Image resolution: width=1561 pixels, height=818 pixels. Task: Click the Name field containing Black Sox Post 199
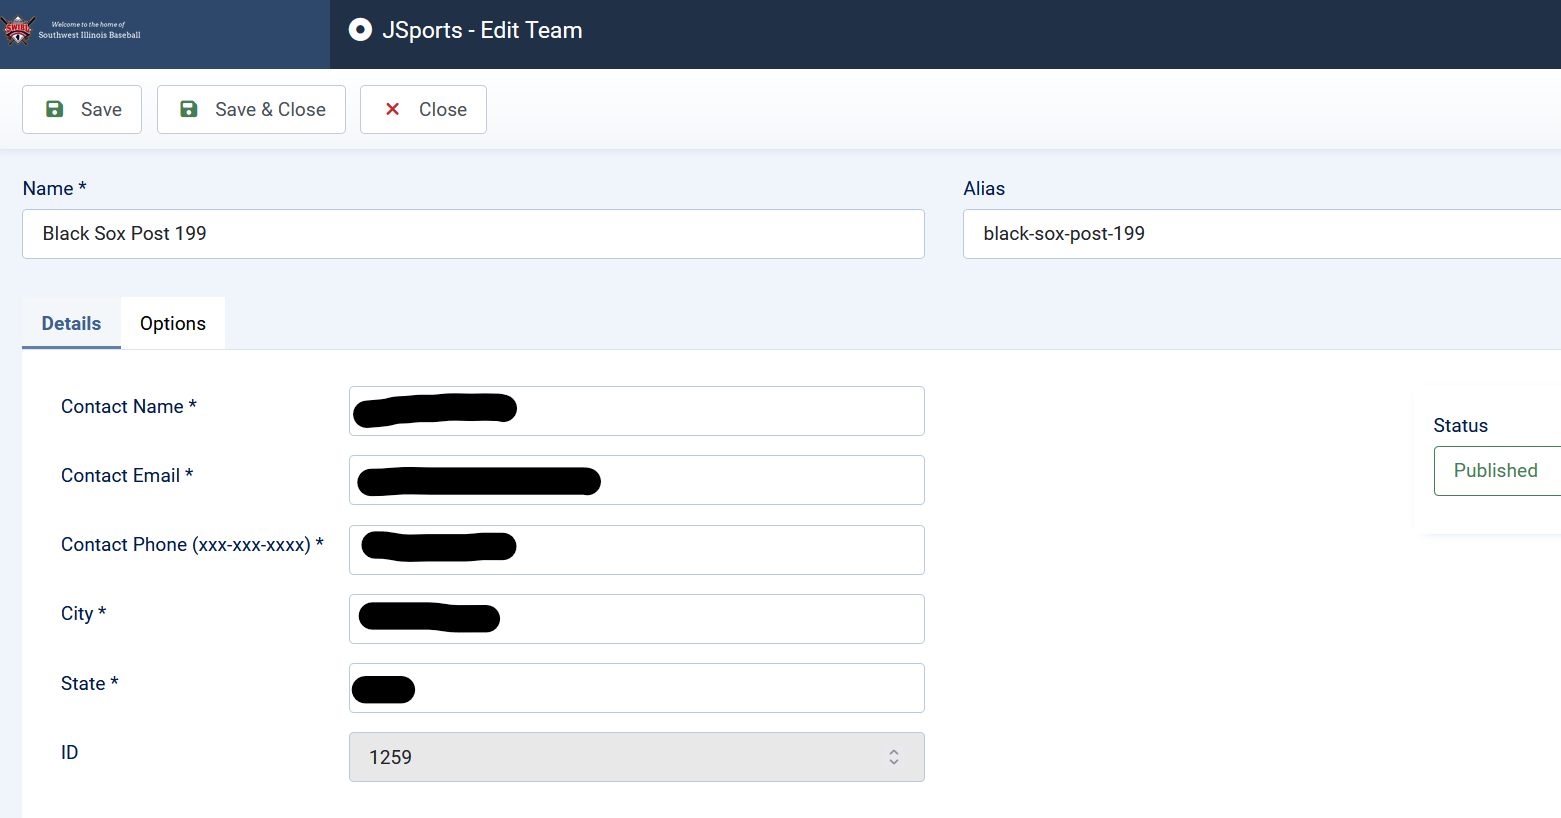coord(473,234)
